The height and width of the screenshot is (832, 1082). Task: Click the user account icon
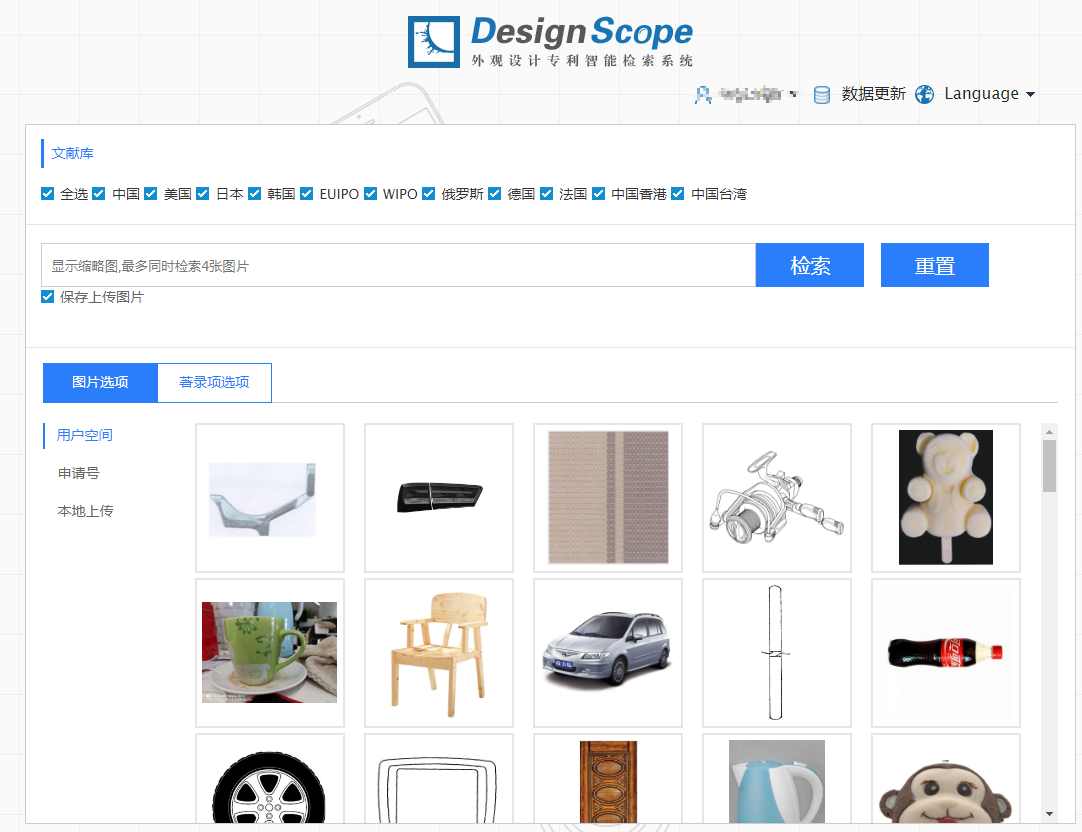click(702, 95)
